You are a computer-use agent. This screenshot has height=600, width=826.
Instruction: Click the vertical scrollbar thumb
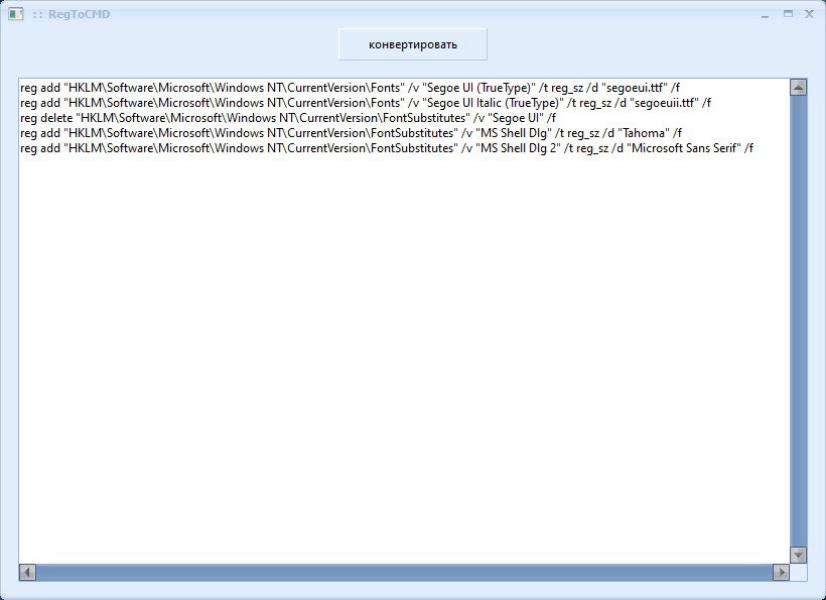798,320
